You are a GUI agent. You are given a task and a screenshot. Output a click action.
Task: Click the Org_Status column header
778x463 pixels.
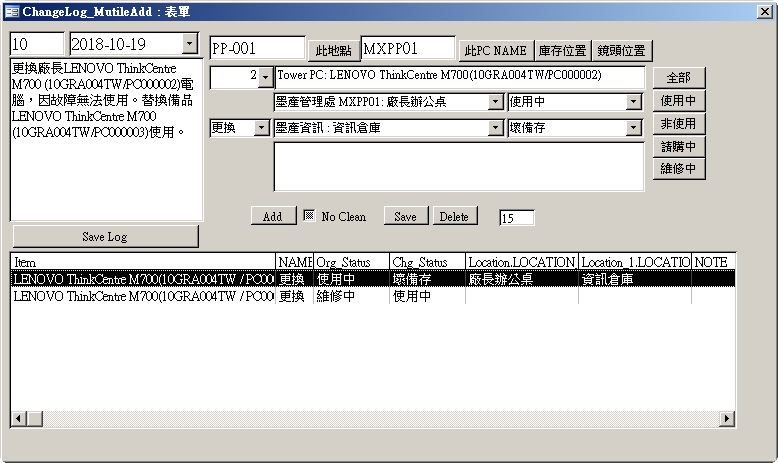click(x=351, y=262)
